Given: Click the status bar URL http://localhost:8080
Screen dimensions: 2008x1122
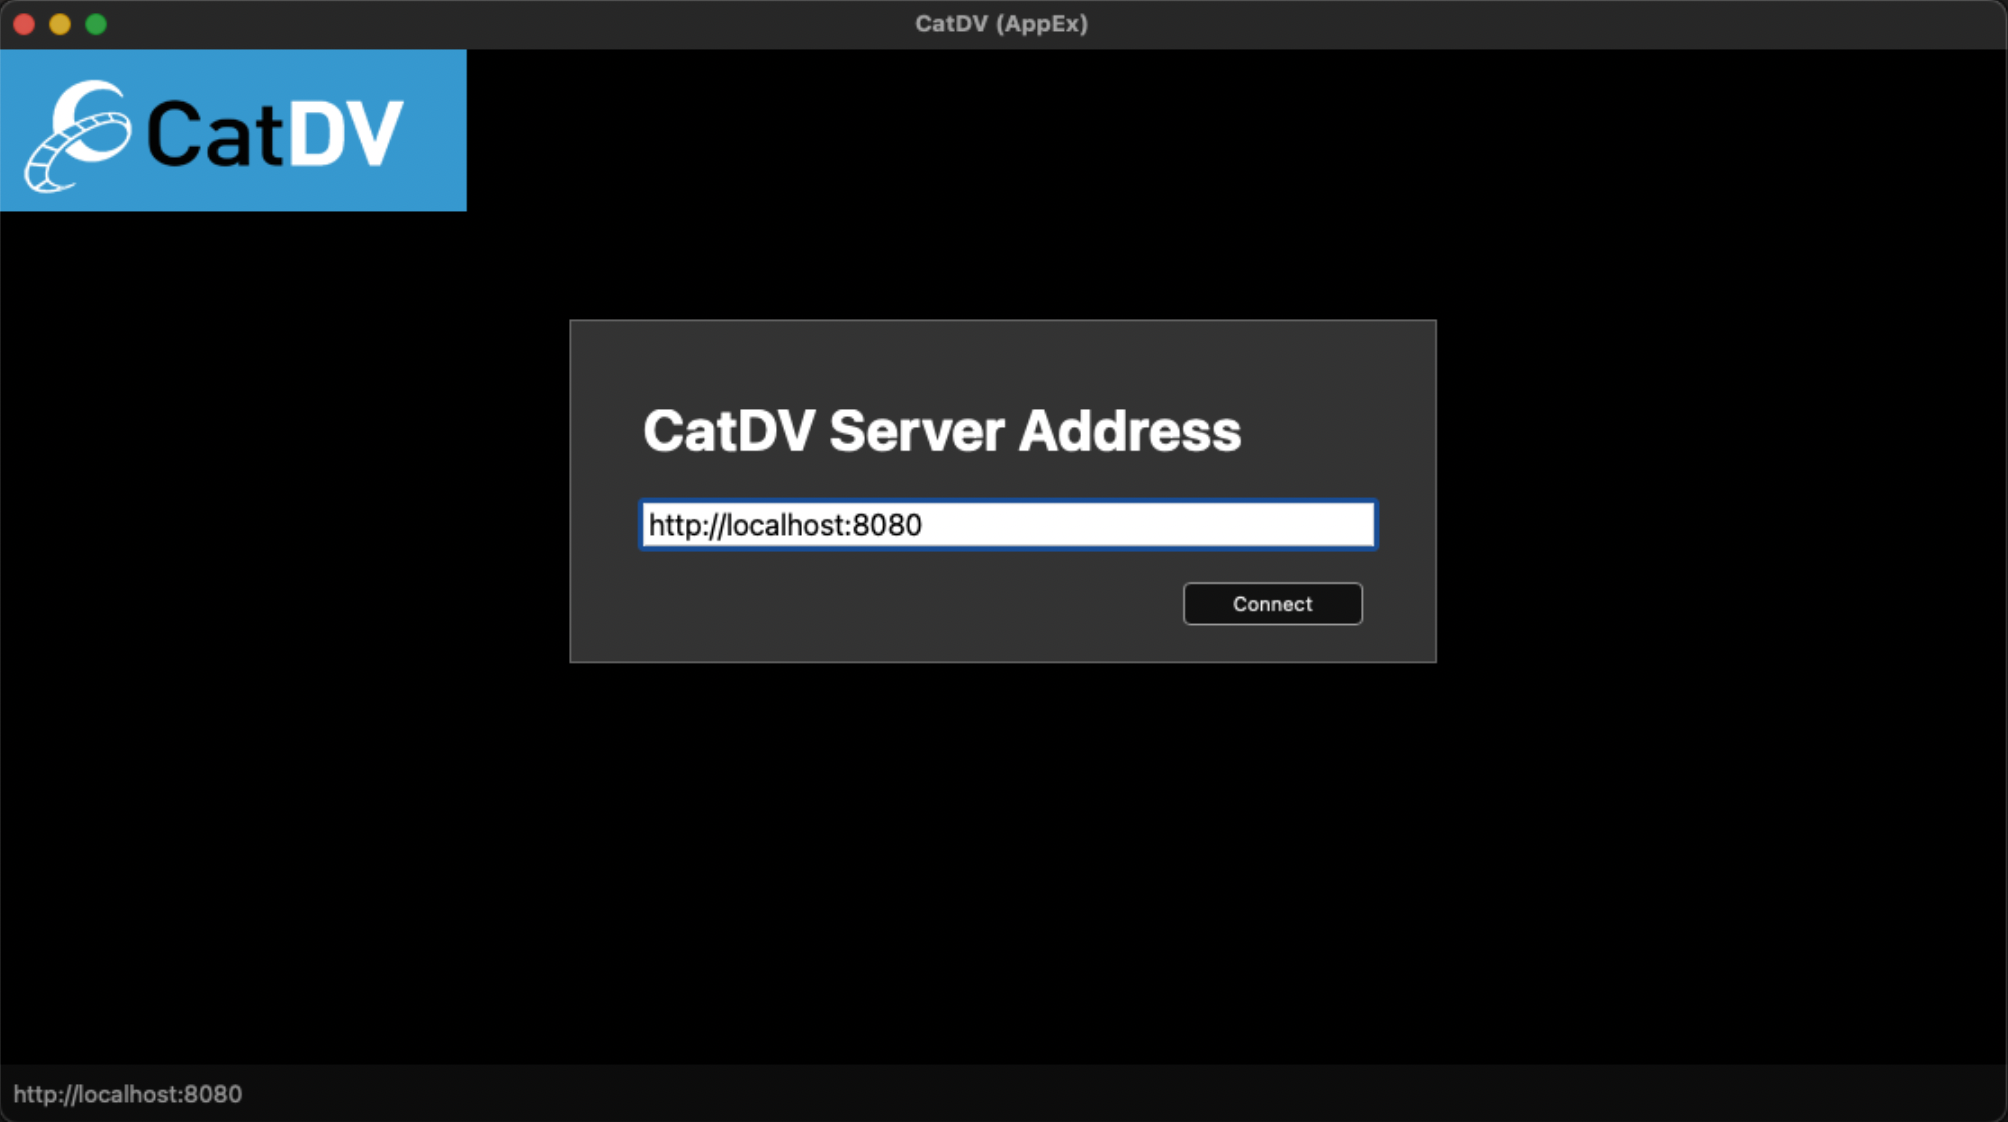Looking at the screenshot, I should tap(128, 1094).
